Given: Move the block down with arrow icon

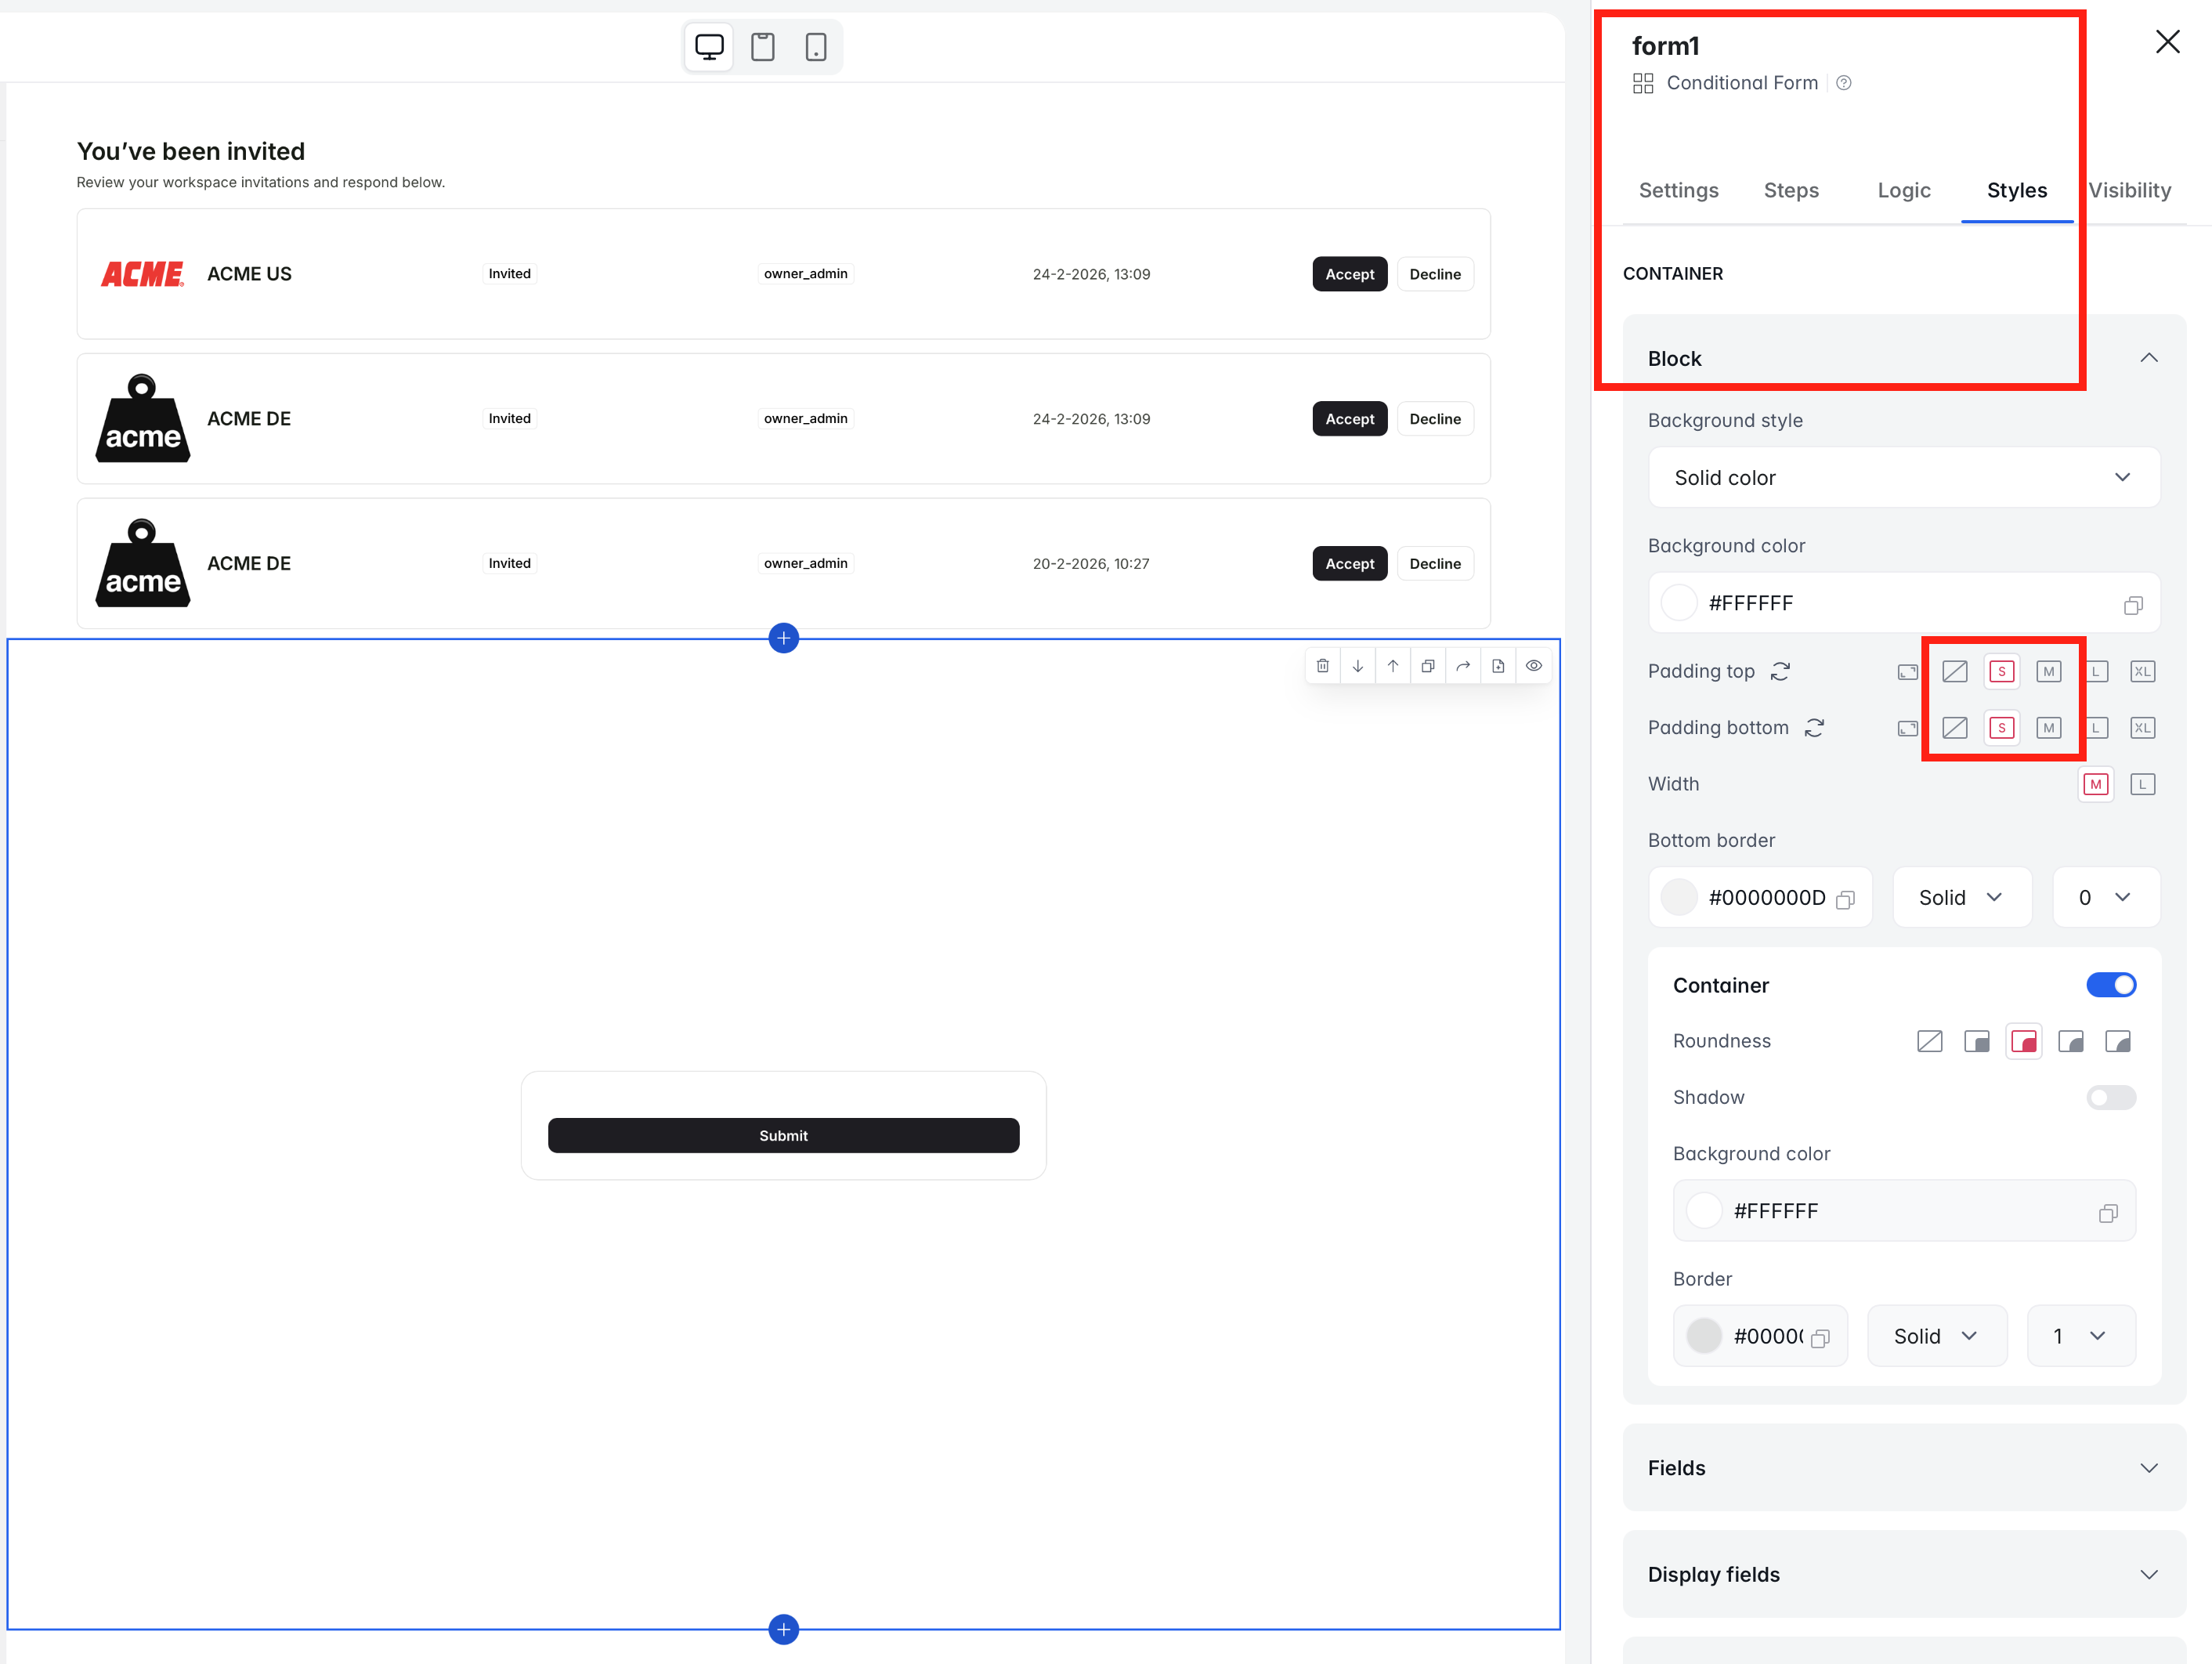Looking at the screenshot, I should 1357,666.
